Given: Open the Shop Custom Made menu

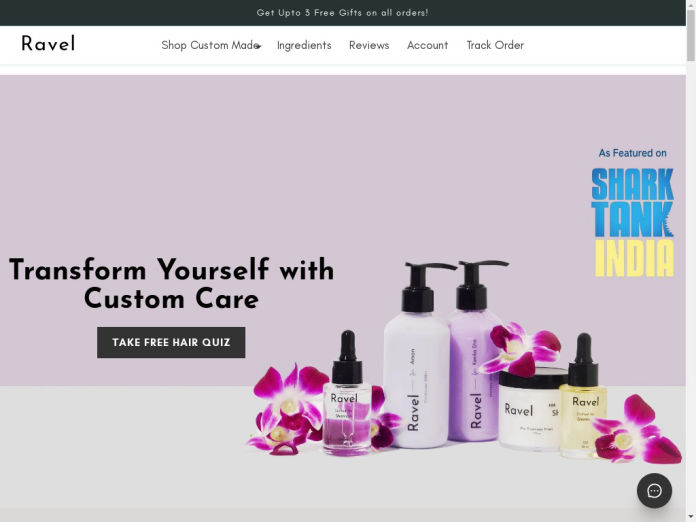Looking at the screenshot, I should point(210,45).
